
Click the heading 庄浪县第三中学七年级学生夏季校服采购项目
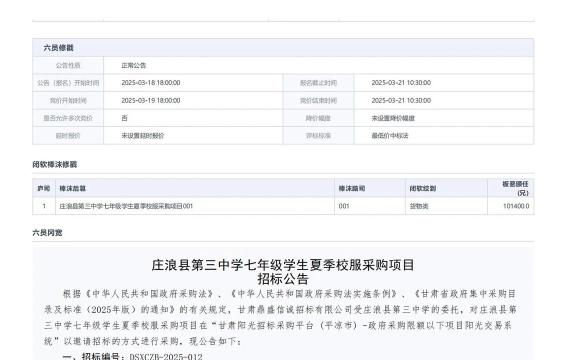(x=283, y=265)
